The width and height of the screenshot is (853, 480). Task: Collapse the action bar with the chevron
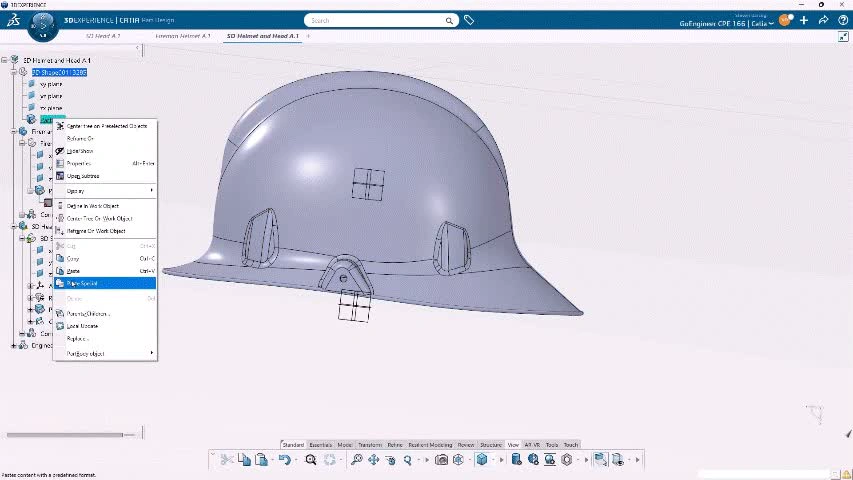pos(213,454)
